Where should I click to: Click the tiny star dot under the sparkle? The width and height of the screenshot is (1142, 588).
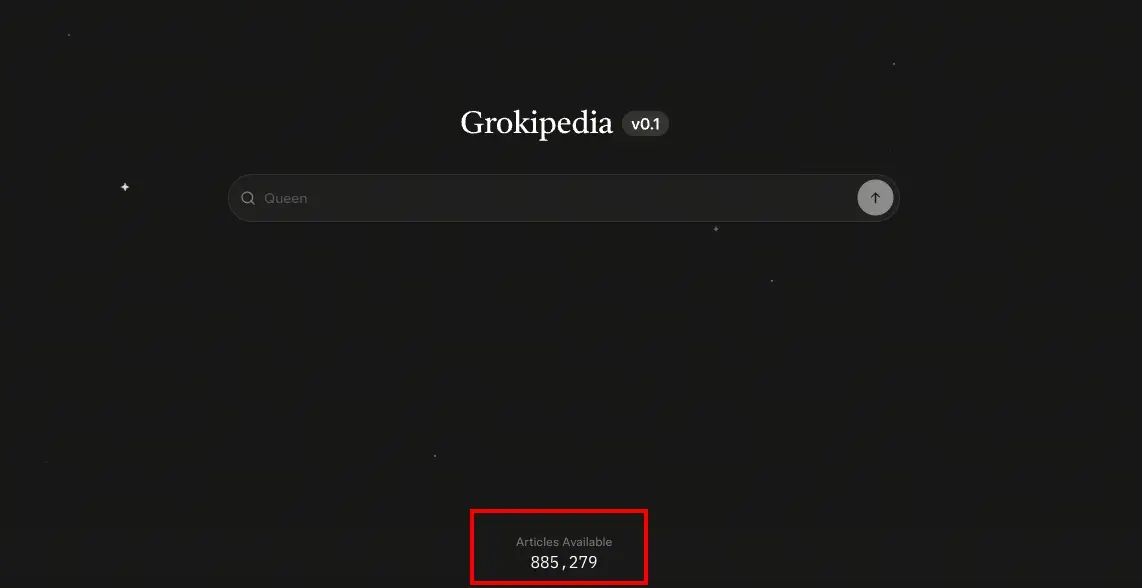click(772, 281)
